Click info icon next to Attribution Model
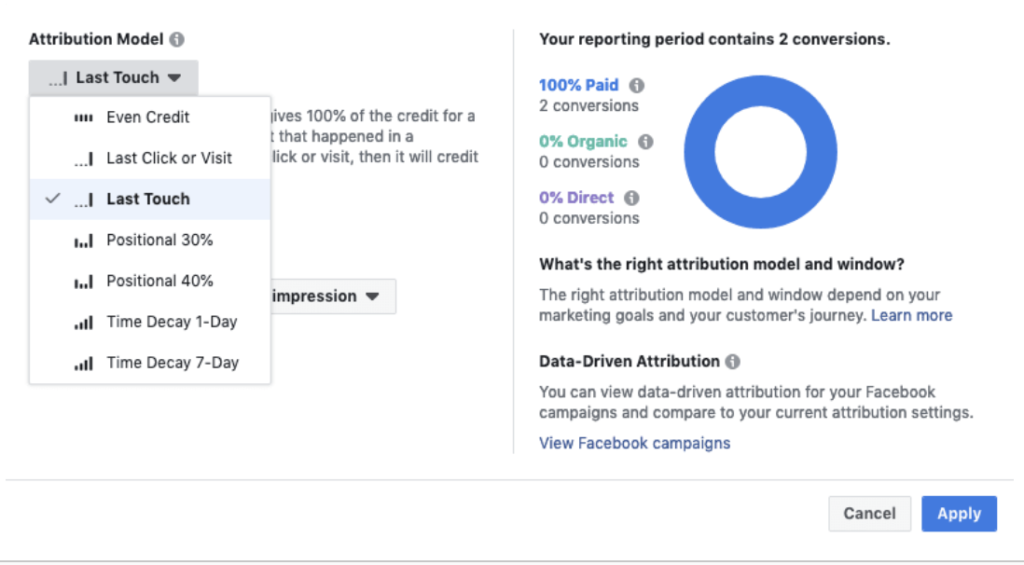Screen dimensions: 1024x565 177,40
